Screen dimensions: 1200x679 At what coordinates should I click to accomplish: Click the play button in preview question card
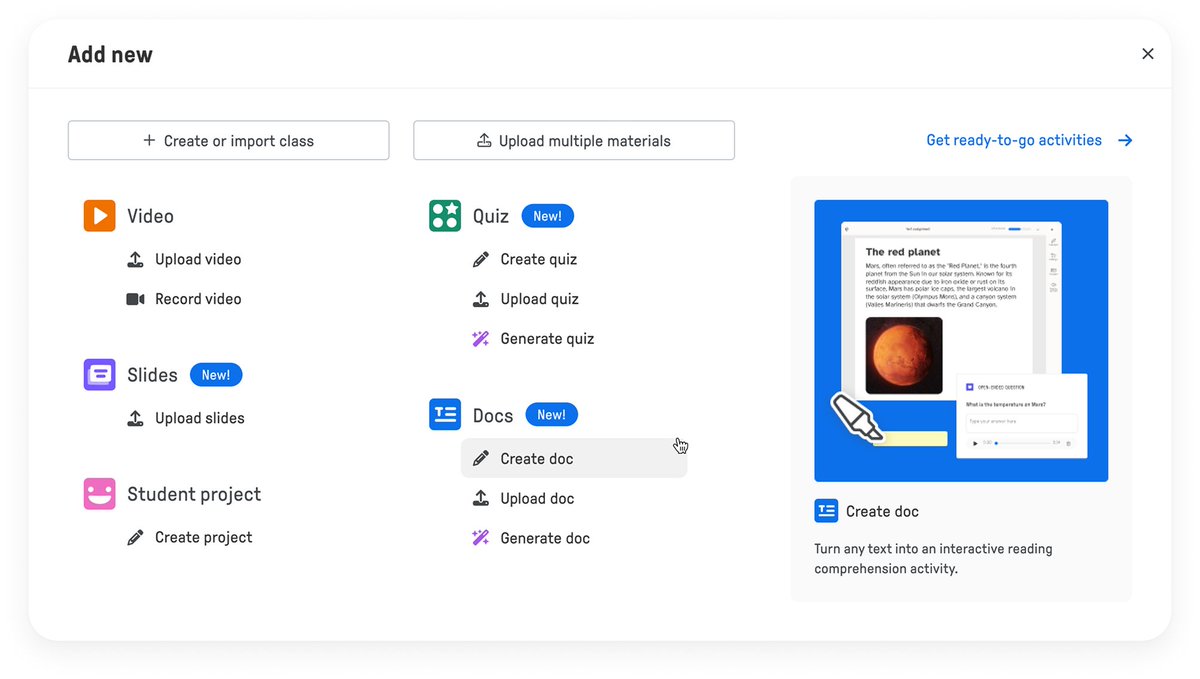tap(976, 442)
